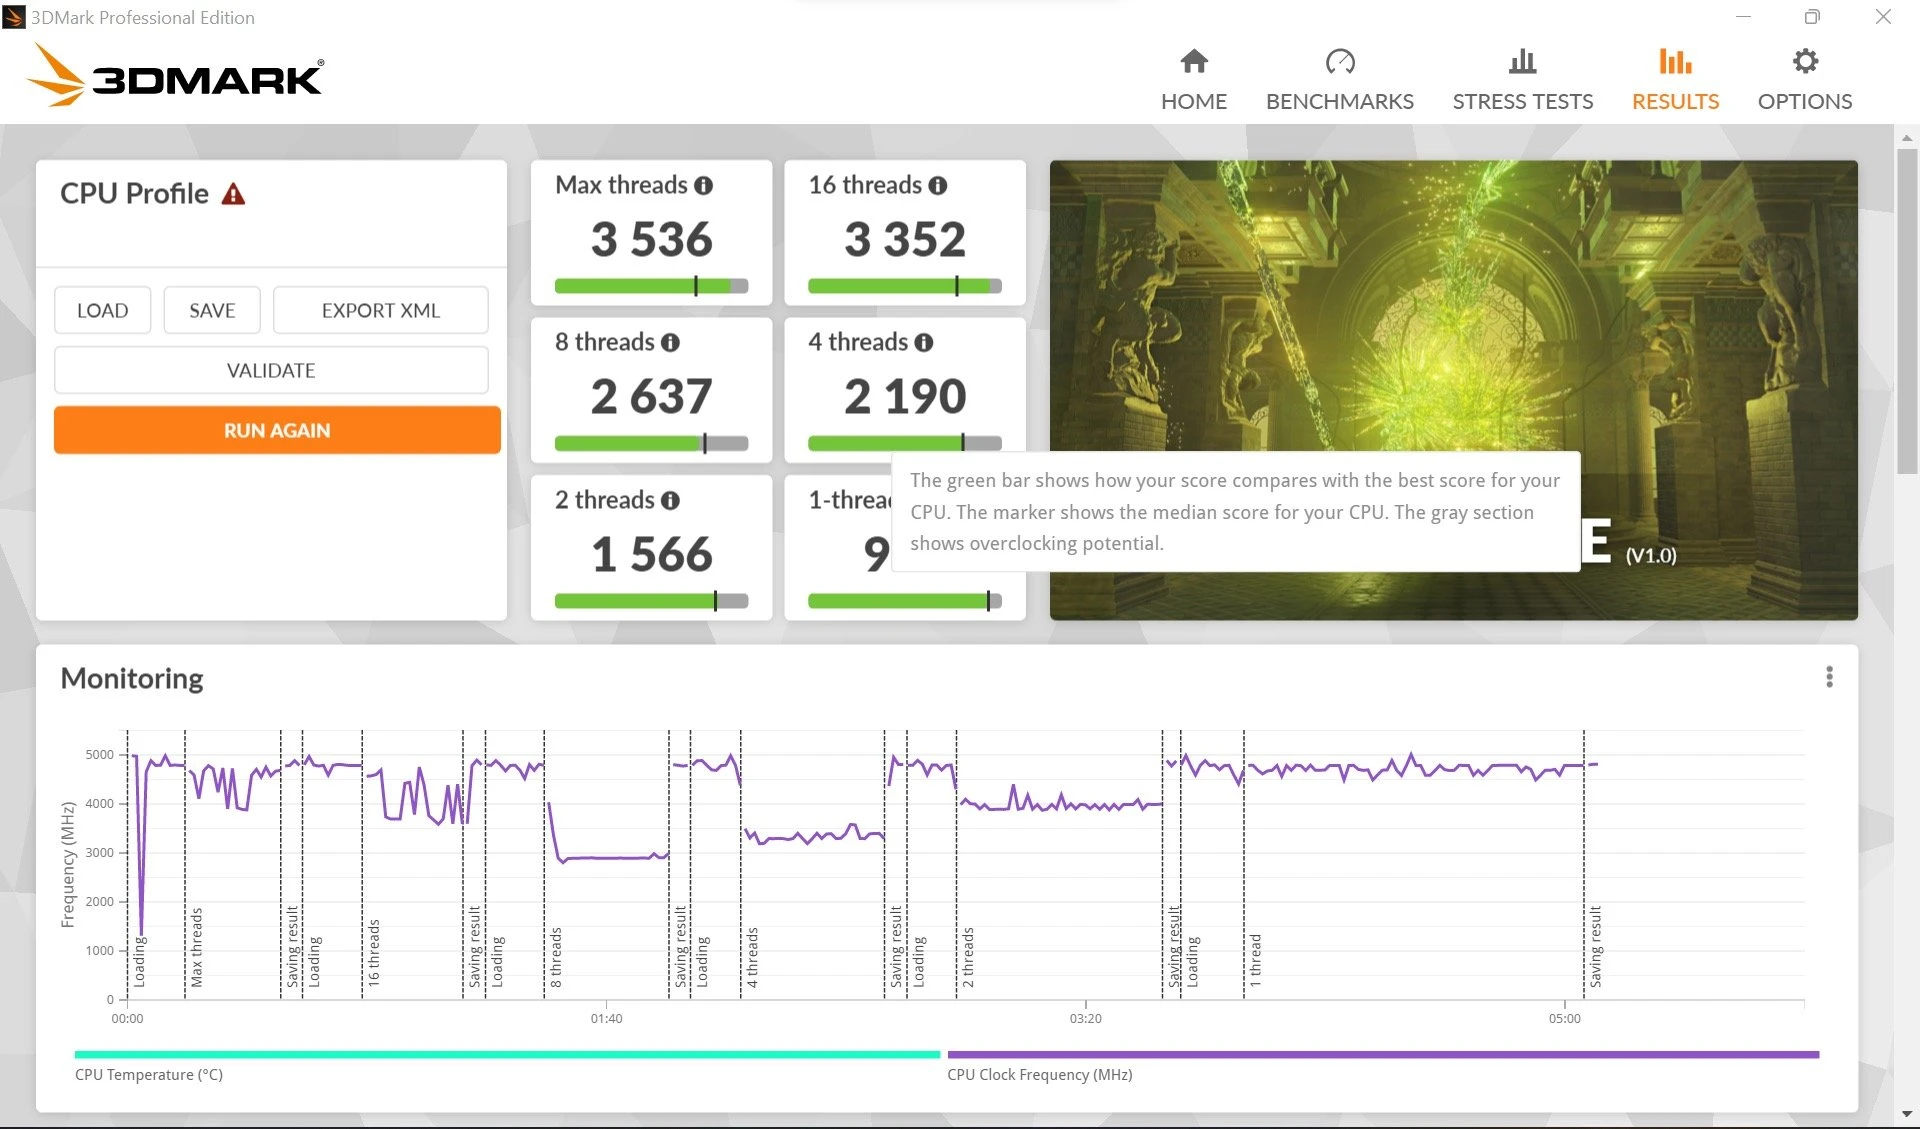Toggle CPU Temperature legend series

[507, 1066]
